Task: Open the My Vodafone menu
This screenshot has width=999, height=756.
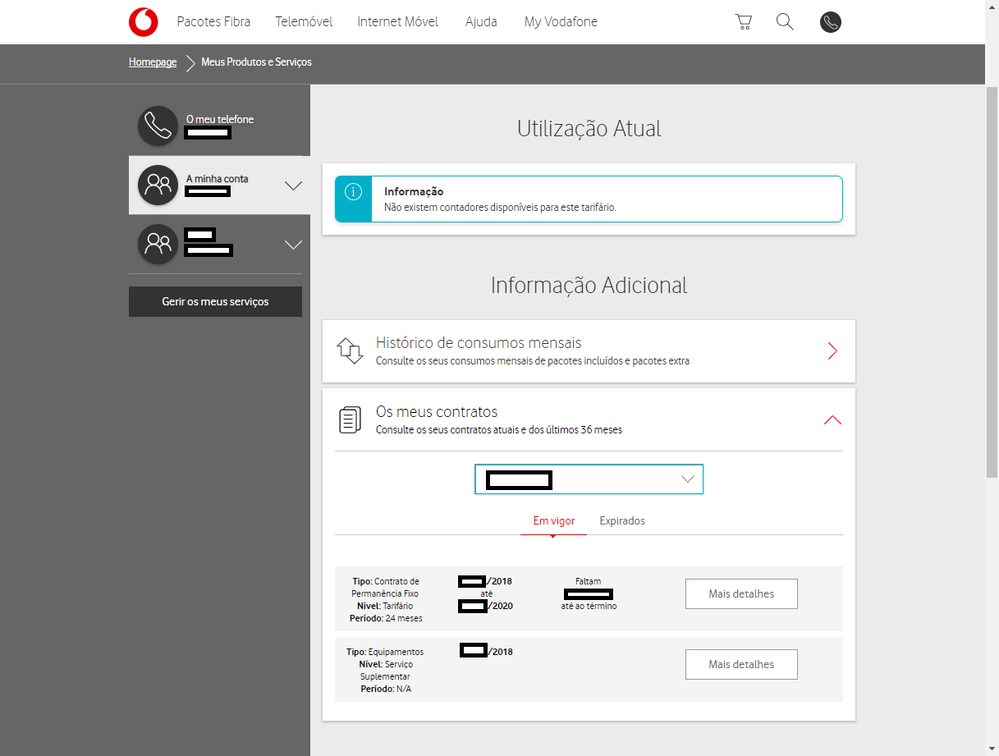Action: click(x=561, y=22)
